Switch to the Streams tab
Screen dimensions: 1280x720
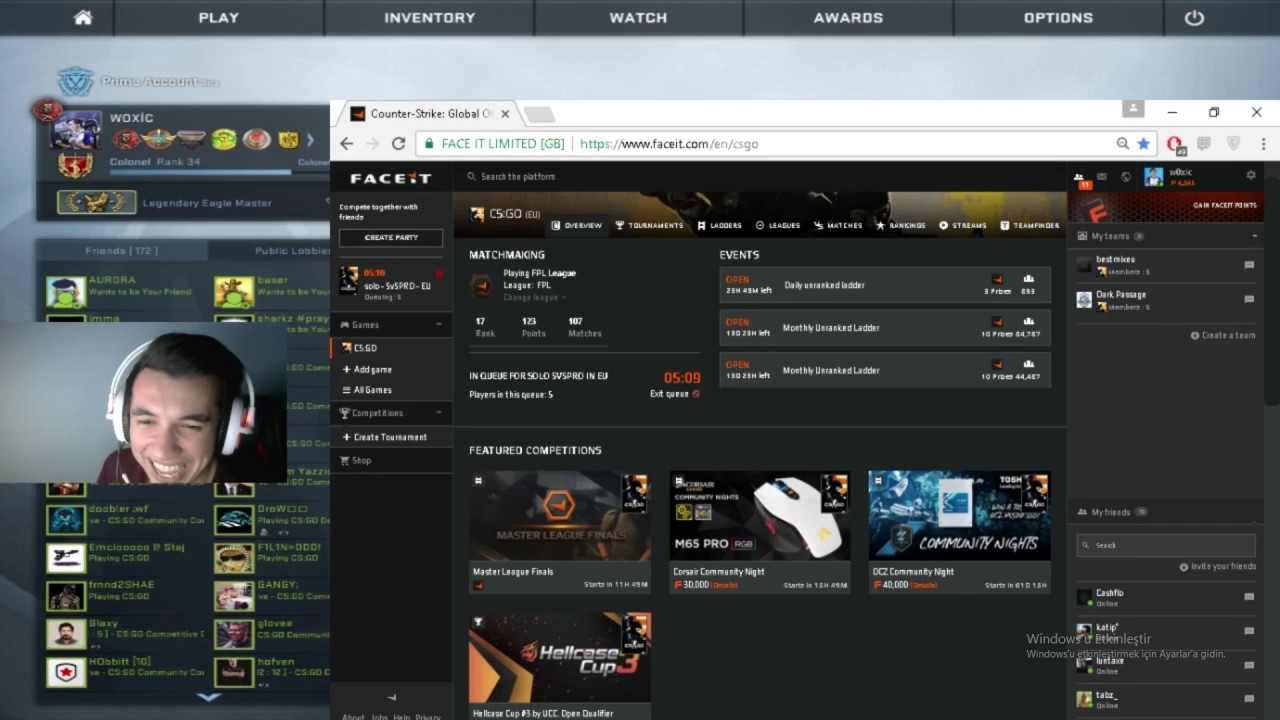coord(963,226)
